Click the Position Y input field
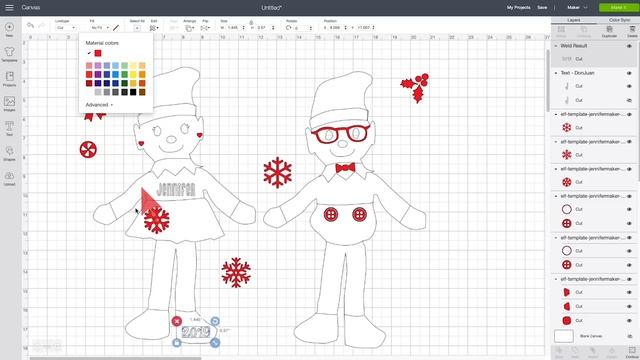The image size is (640, 360). [x=364, y=28]
